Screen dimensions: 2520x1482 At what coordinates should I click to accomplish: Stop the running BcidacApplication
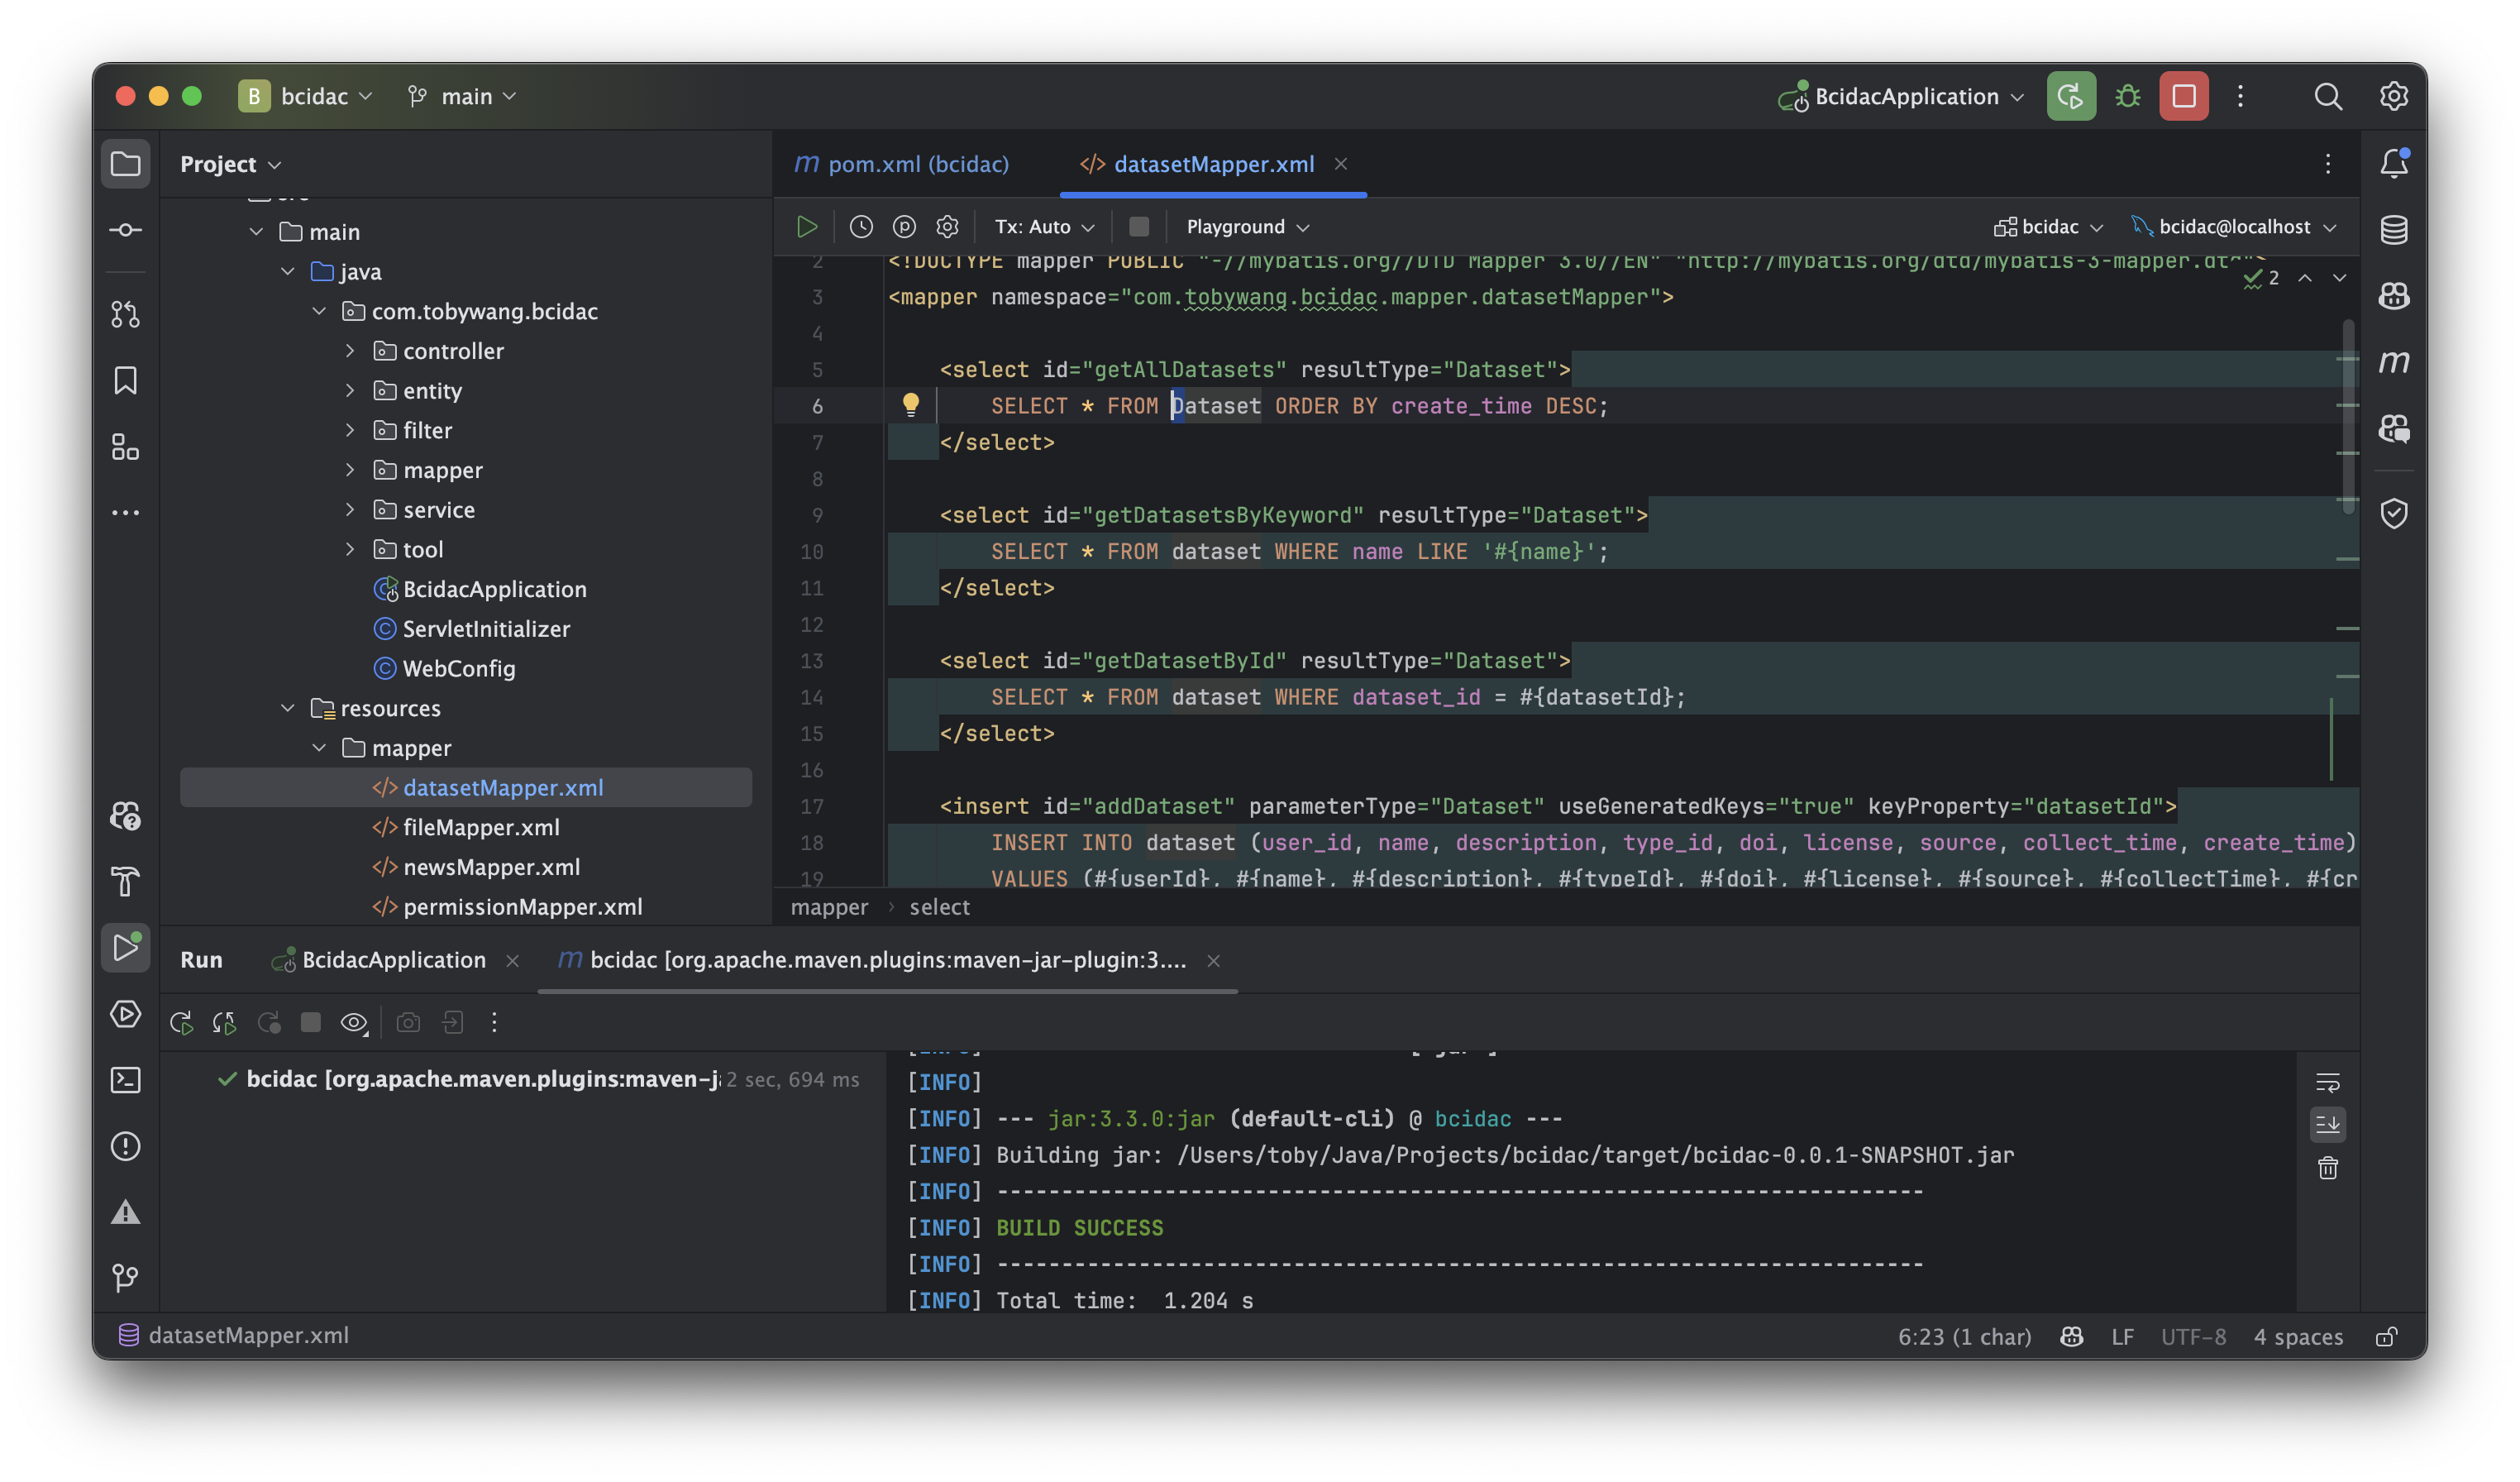pos(2184,96)
